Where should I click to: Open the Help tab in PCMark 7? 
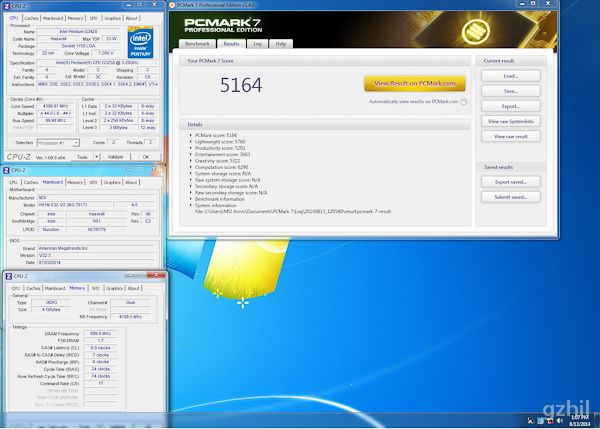click(280, 44)
